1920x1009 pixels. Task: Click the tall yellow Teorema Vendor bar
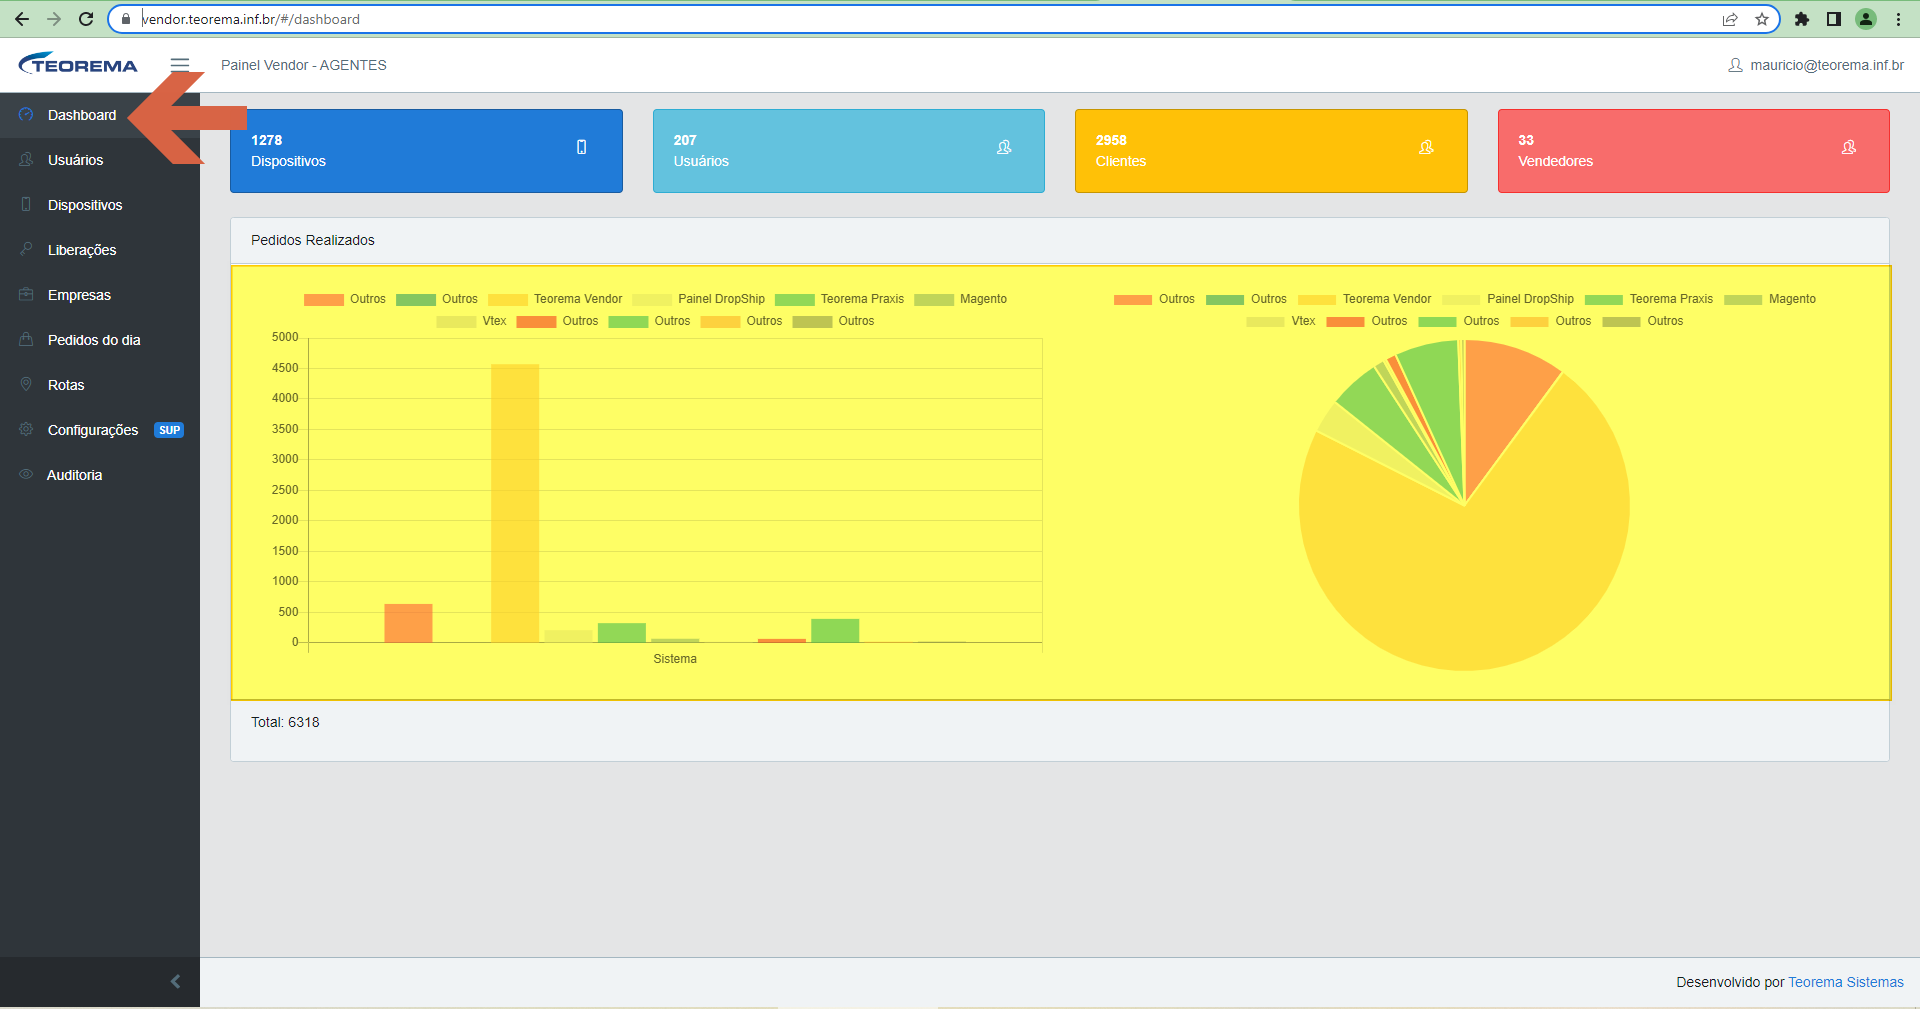(515, 503)
